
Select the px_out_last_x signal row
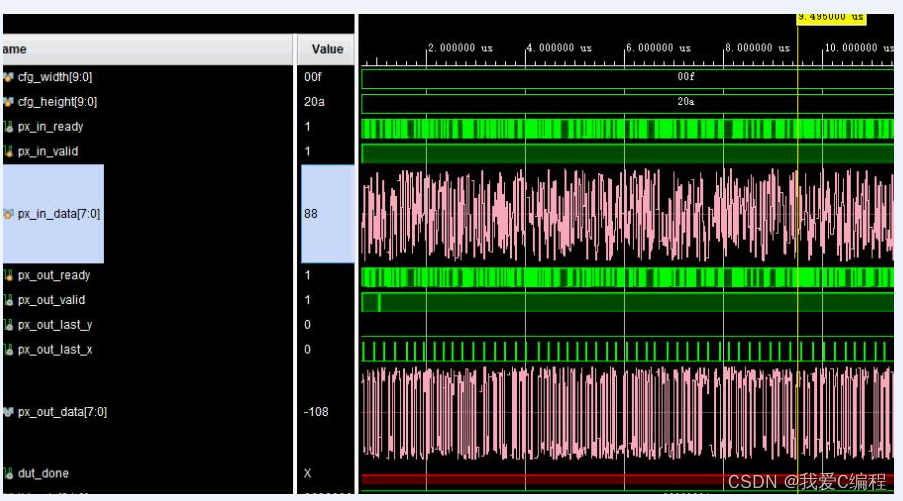[x=55, y=350]
